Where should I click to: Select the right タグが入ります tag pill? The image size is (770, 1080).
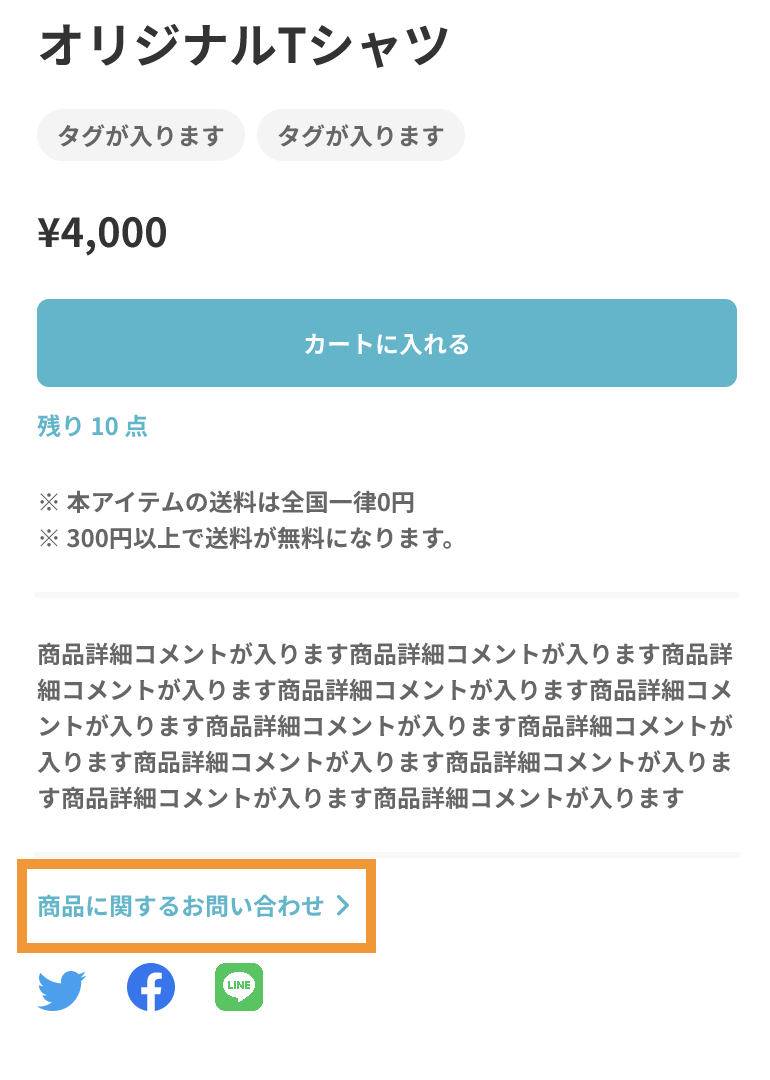click(x=361, y=136)
